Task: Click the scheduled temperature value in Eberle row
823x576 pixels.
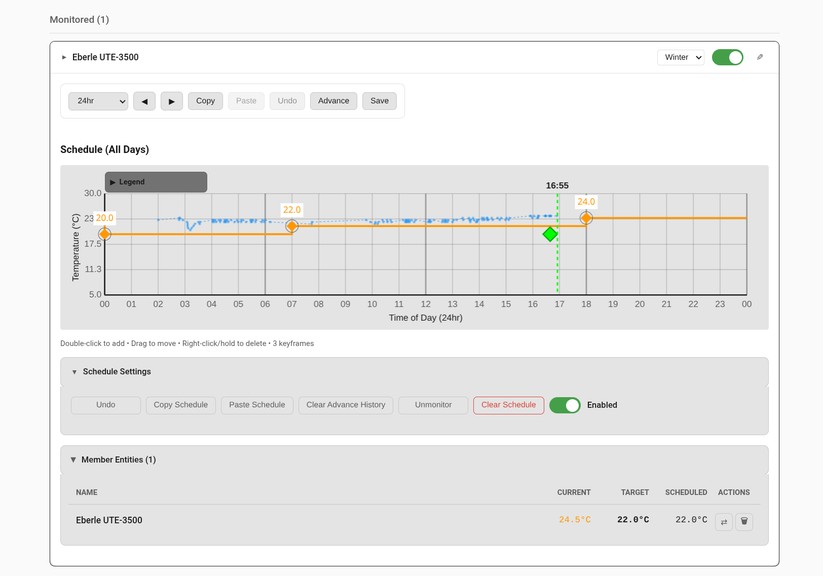Action: [x=691, y=520]
